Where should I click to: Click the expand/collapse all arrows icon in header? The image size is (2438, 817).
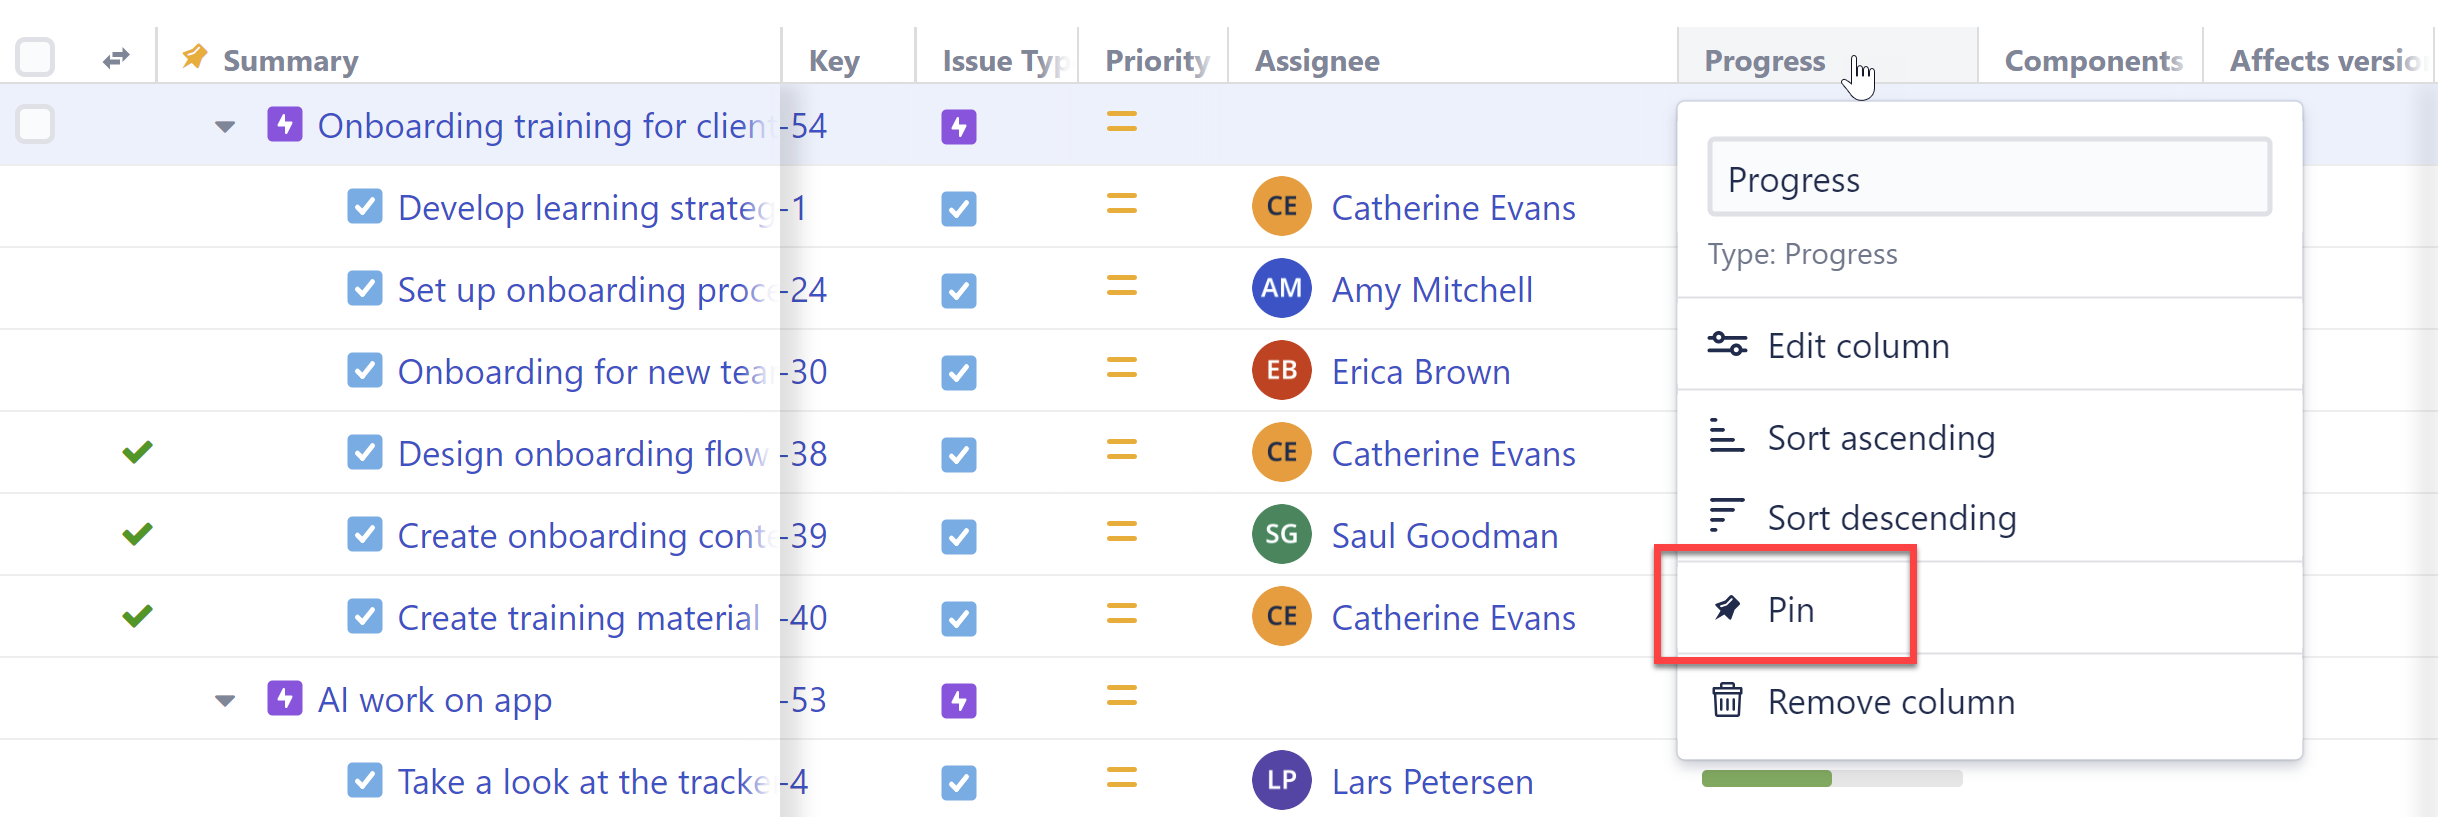click(116, 59)
